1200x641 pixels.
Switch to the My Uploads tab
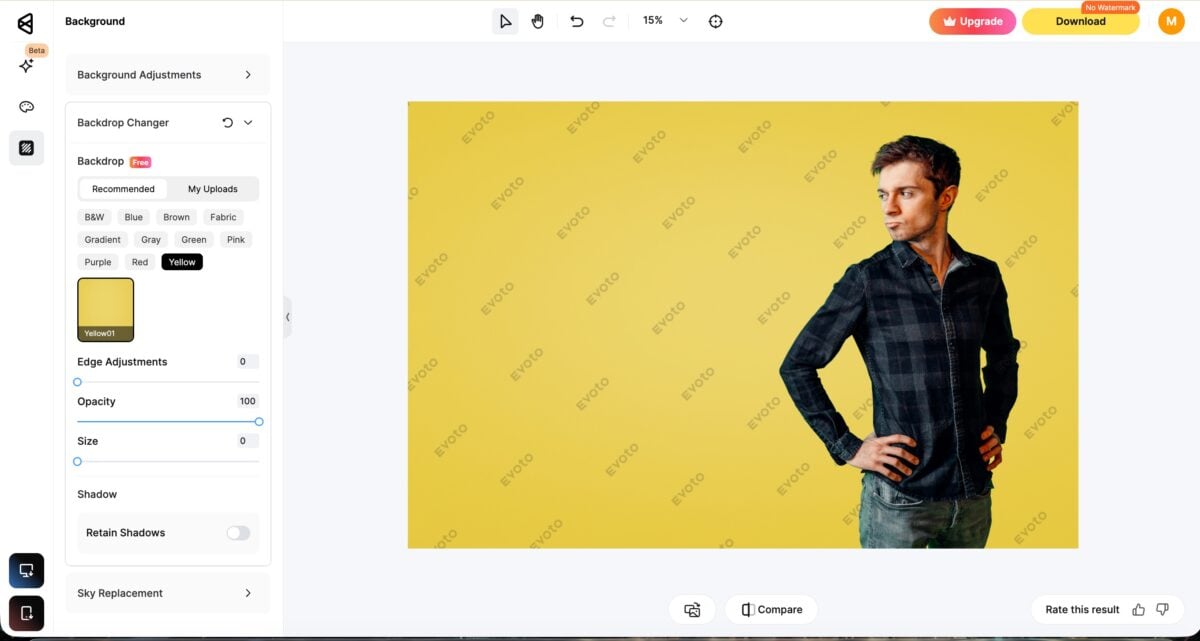pos(212,188)
